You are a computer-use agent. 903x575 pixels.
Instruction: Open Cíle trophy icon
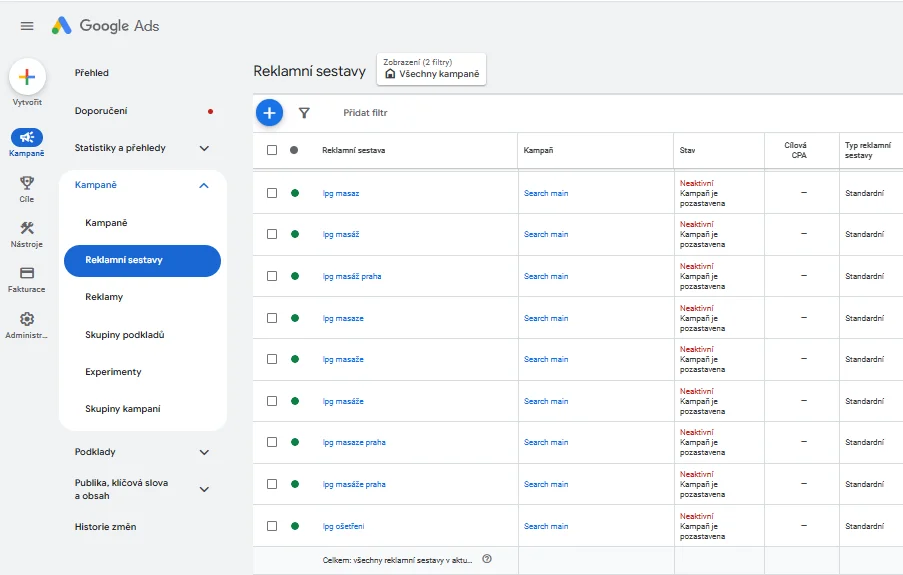point(27,183)
